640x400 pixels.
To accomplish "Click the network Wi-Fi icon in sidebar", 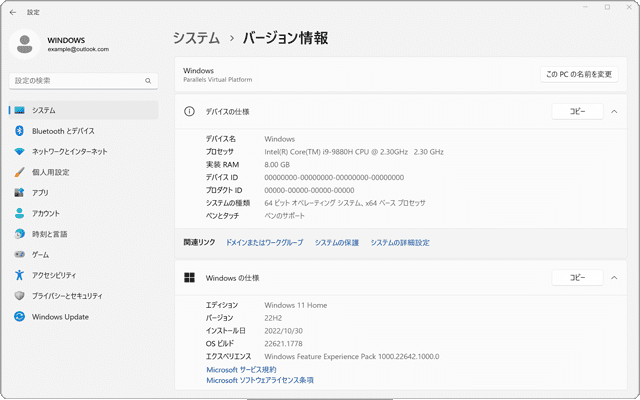I will [x=19, y=151].
